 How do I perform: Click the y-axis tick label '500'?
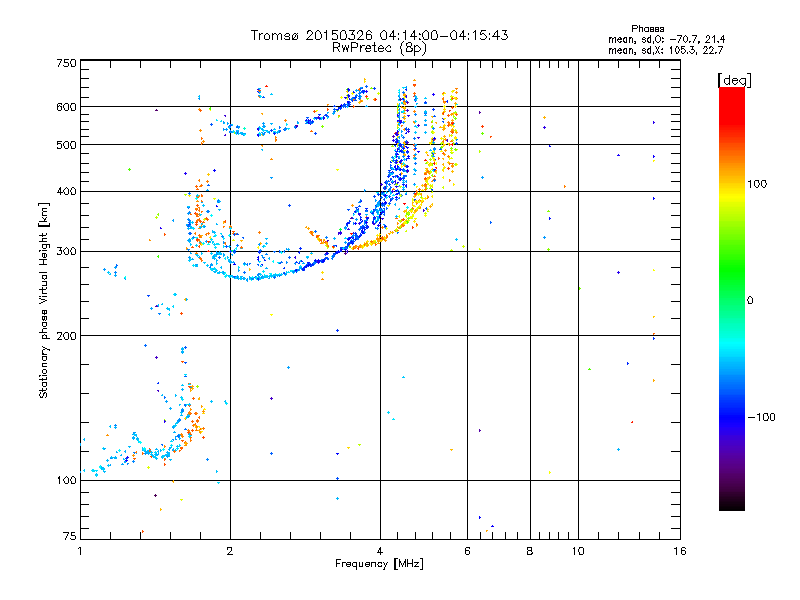66,145
